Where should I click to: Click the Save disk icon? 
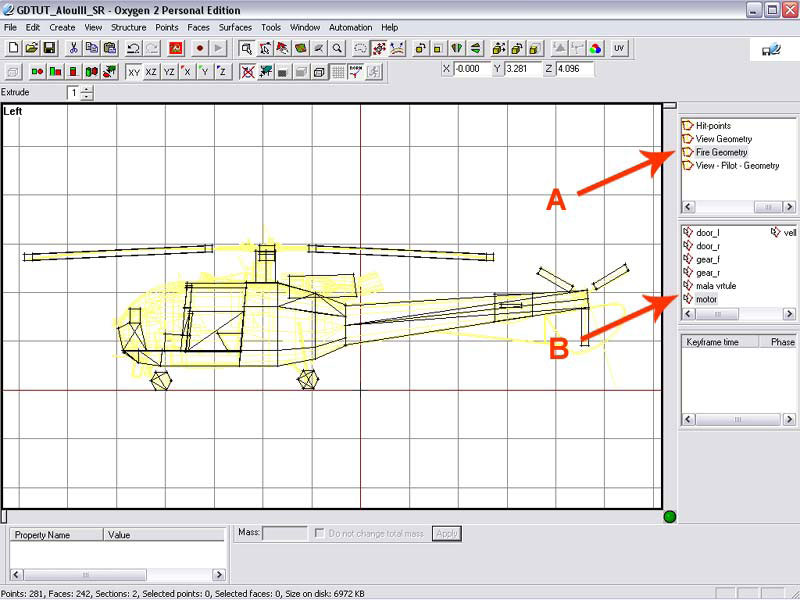[x=48, y=48]
